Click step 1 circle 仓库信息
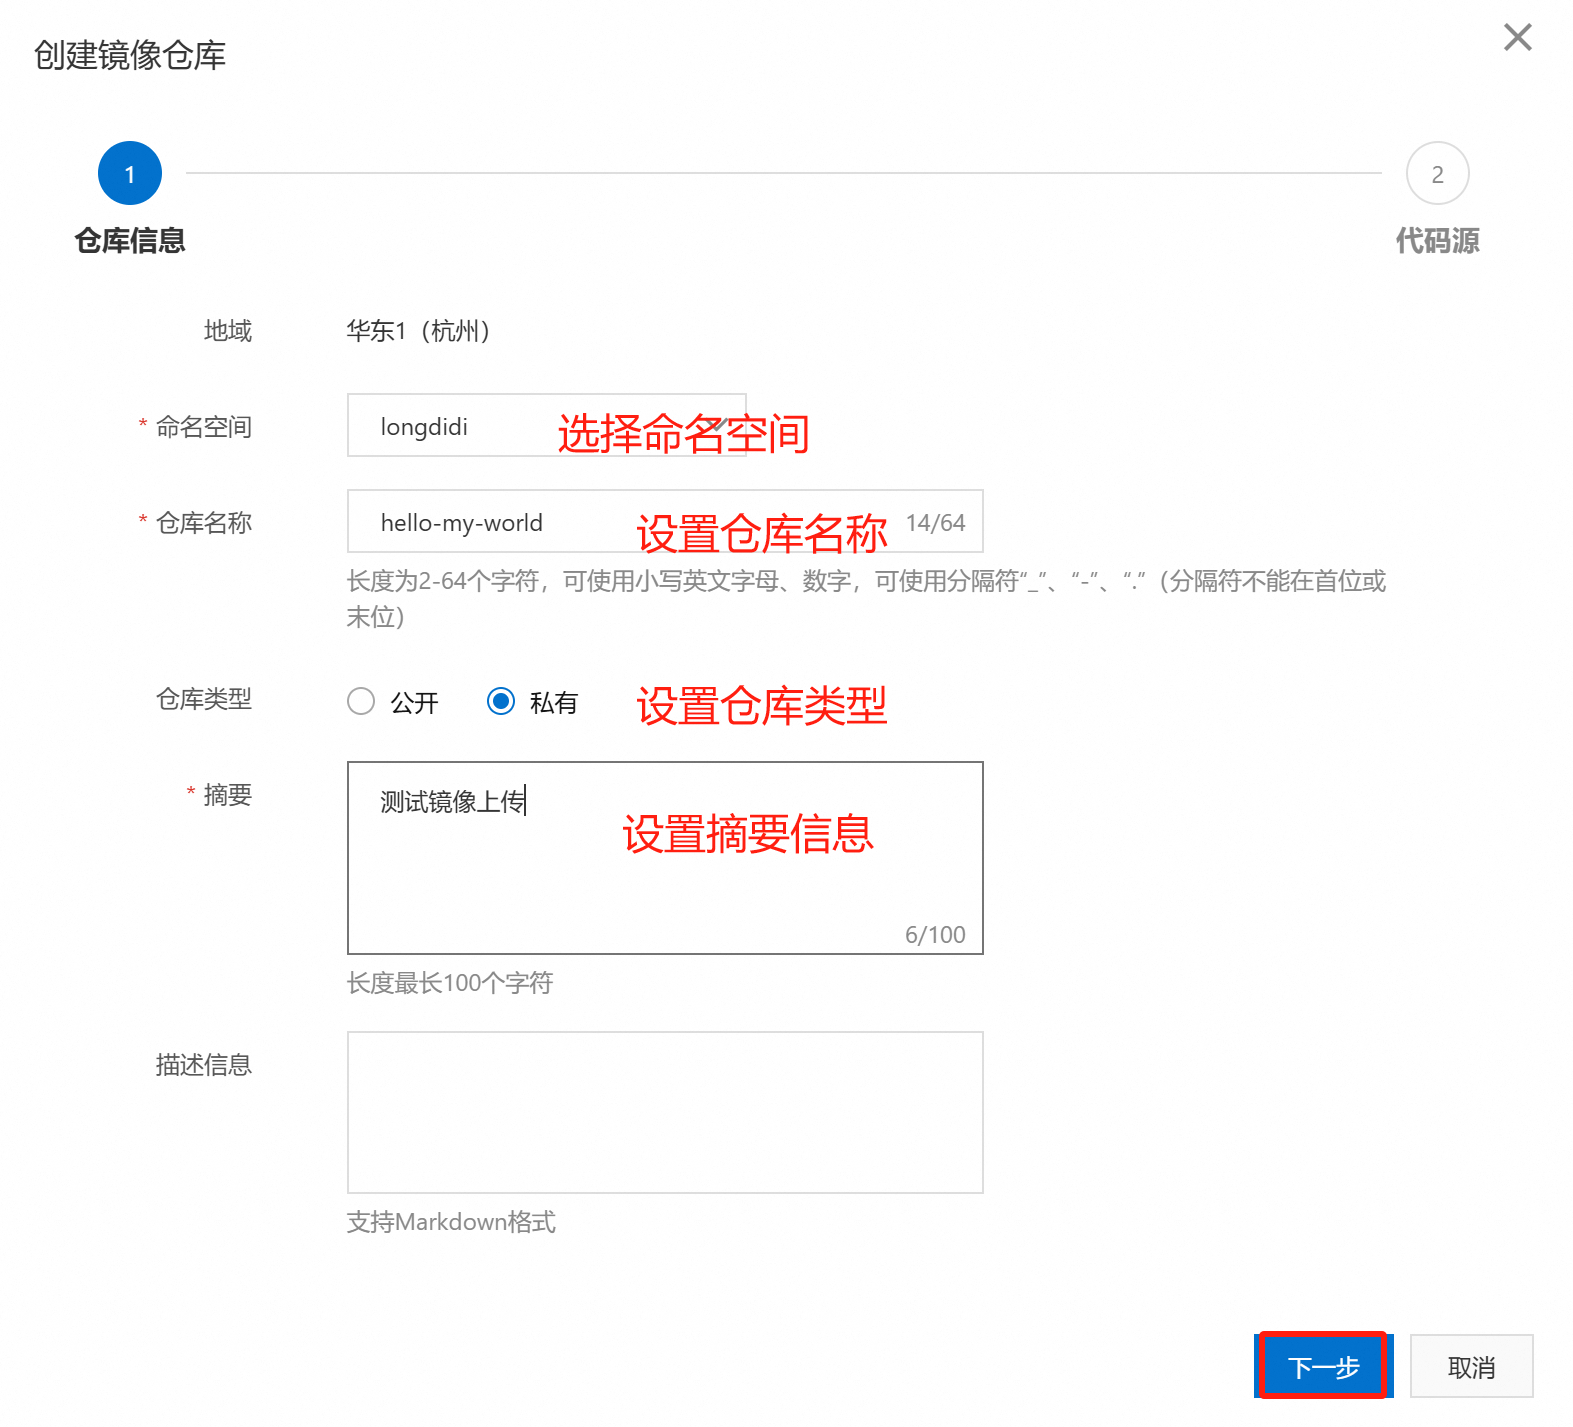This screenshot has height=1427, width=1573. coord(130,173)
